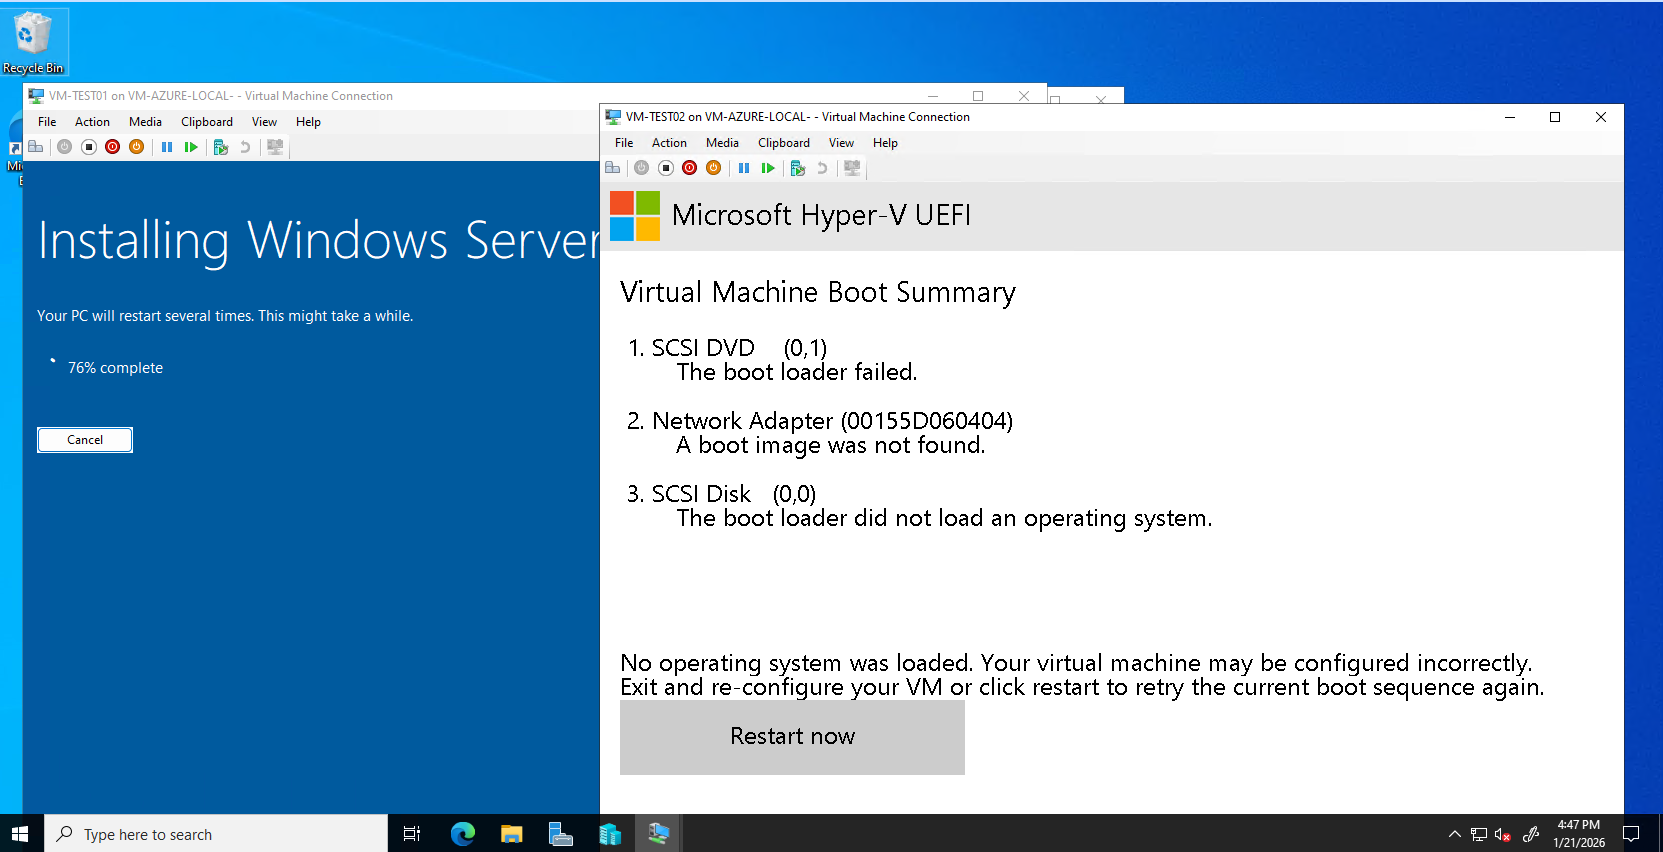Click the network icon in system tray
The height and width of the screenshot is (852, 1663).
coord(1478,834)
